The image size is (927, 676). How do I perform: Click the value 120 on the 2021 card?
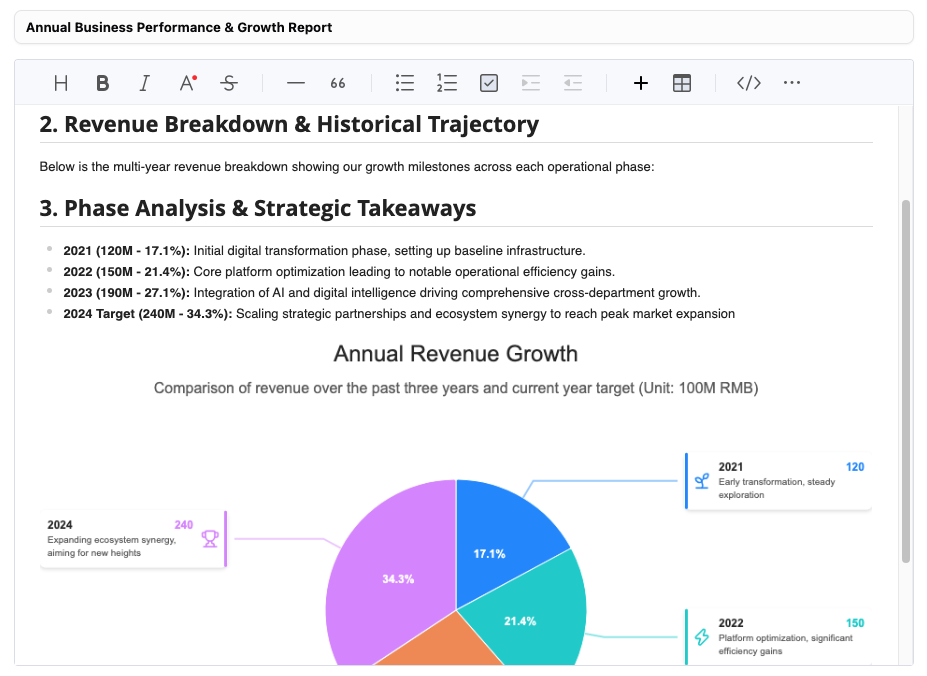[x=855, y=467]
